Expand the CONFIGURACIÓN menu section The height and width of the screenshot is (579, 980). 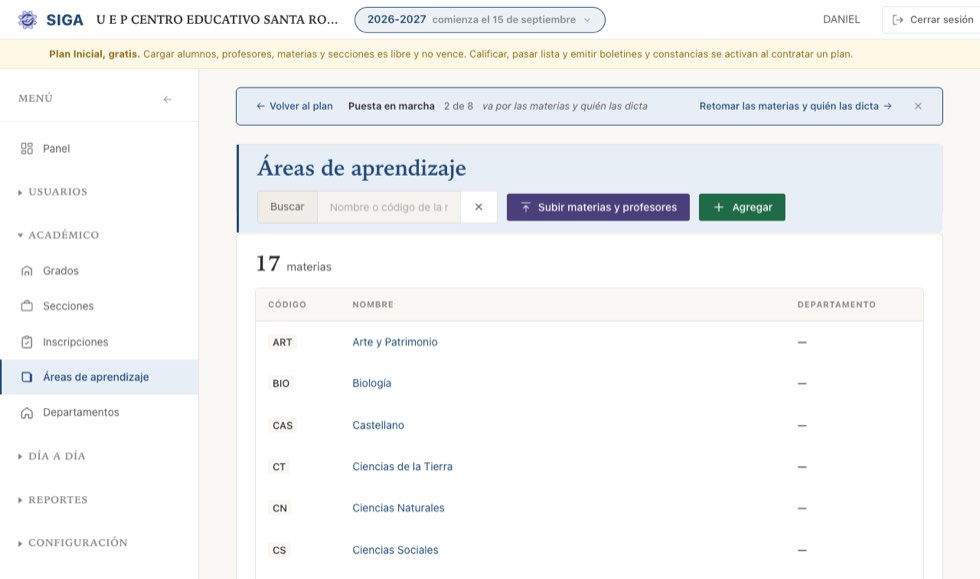coord(73,543)
